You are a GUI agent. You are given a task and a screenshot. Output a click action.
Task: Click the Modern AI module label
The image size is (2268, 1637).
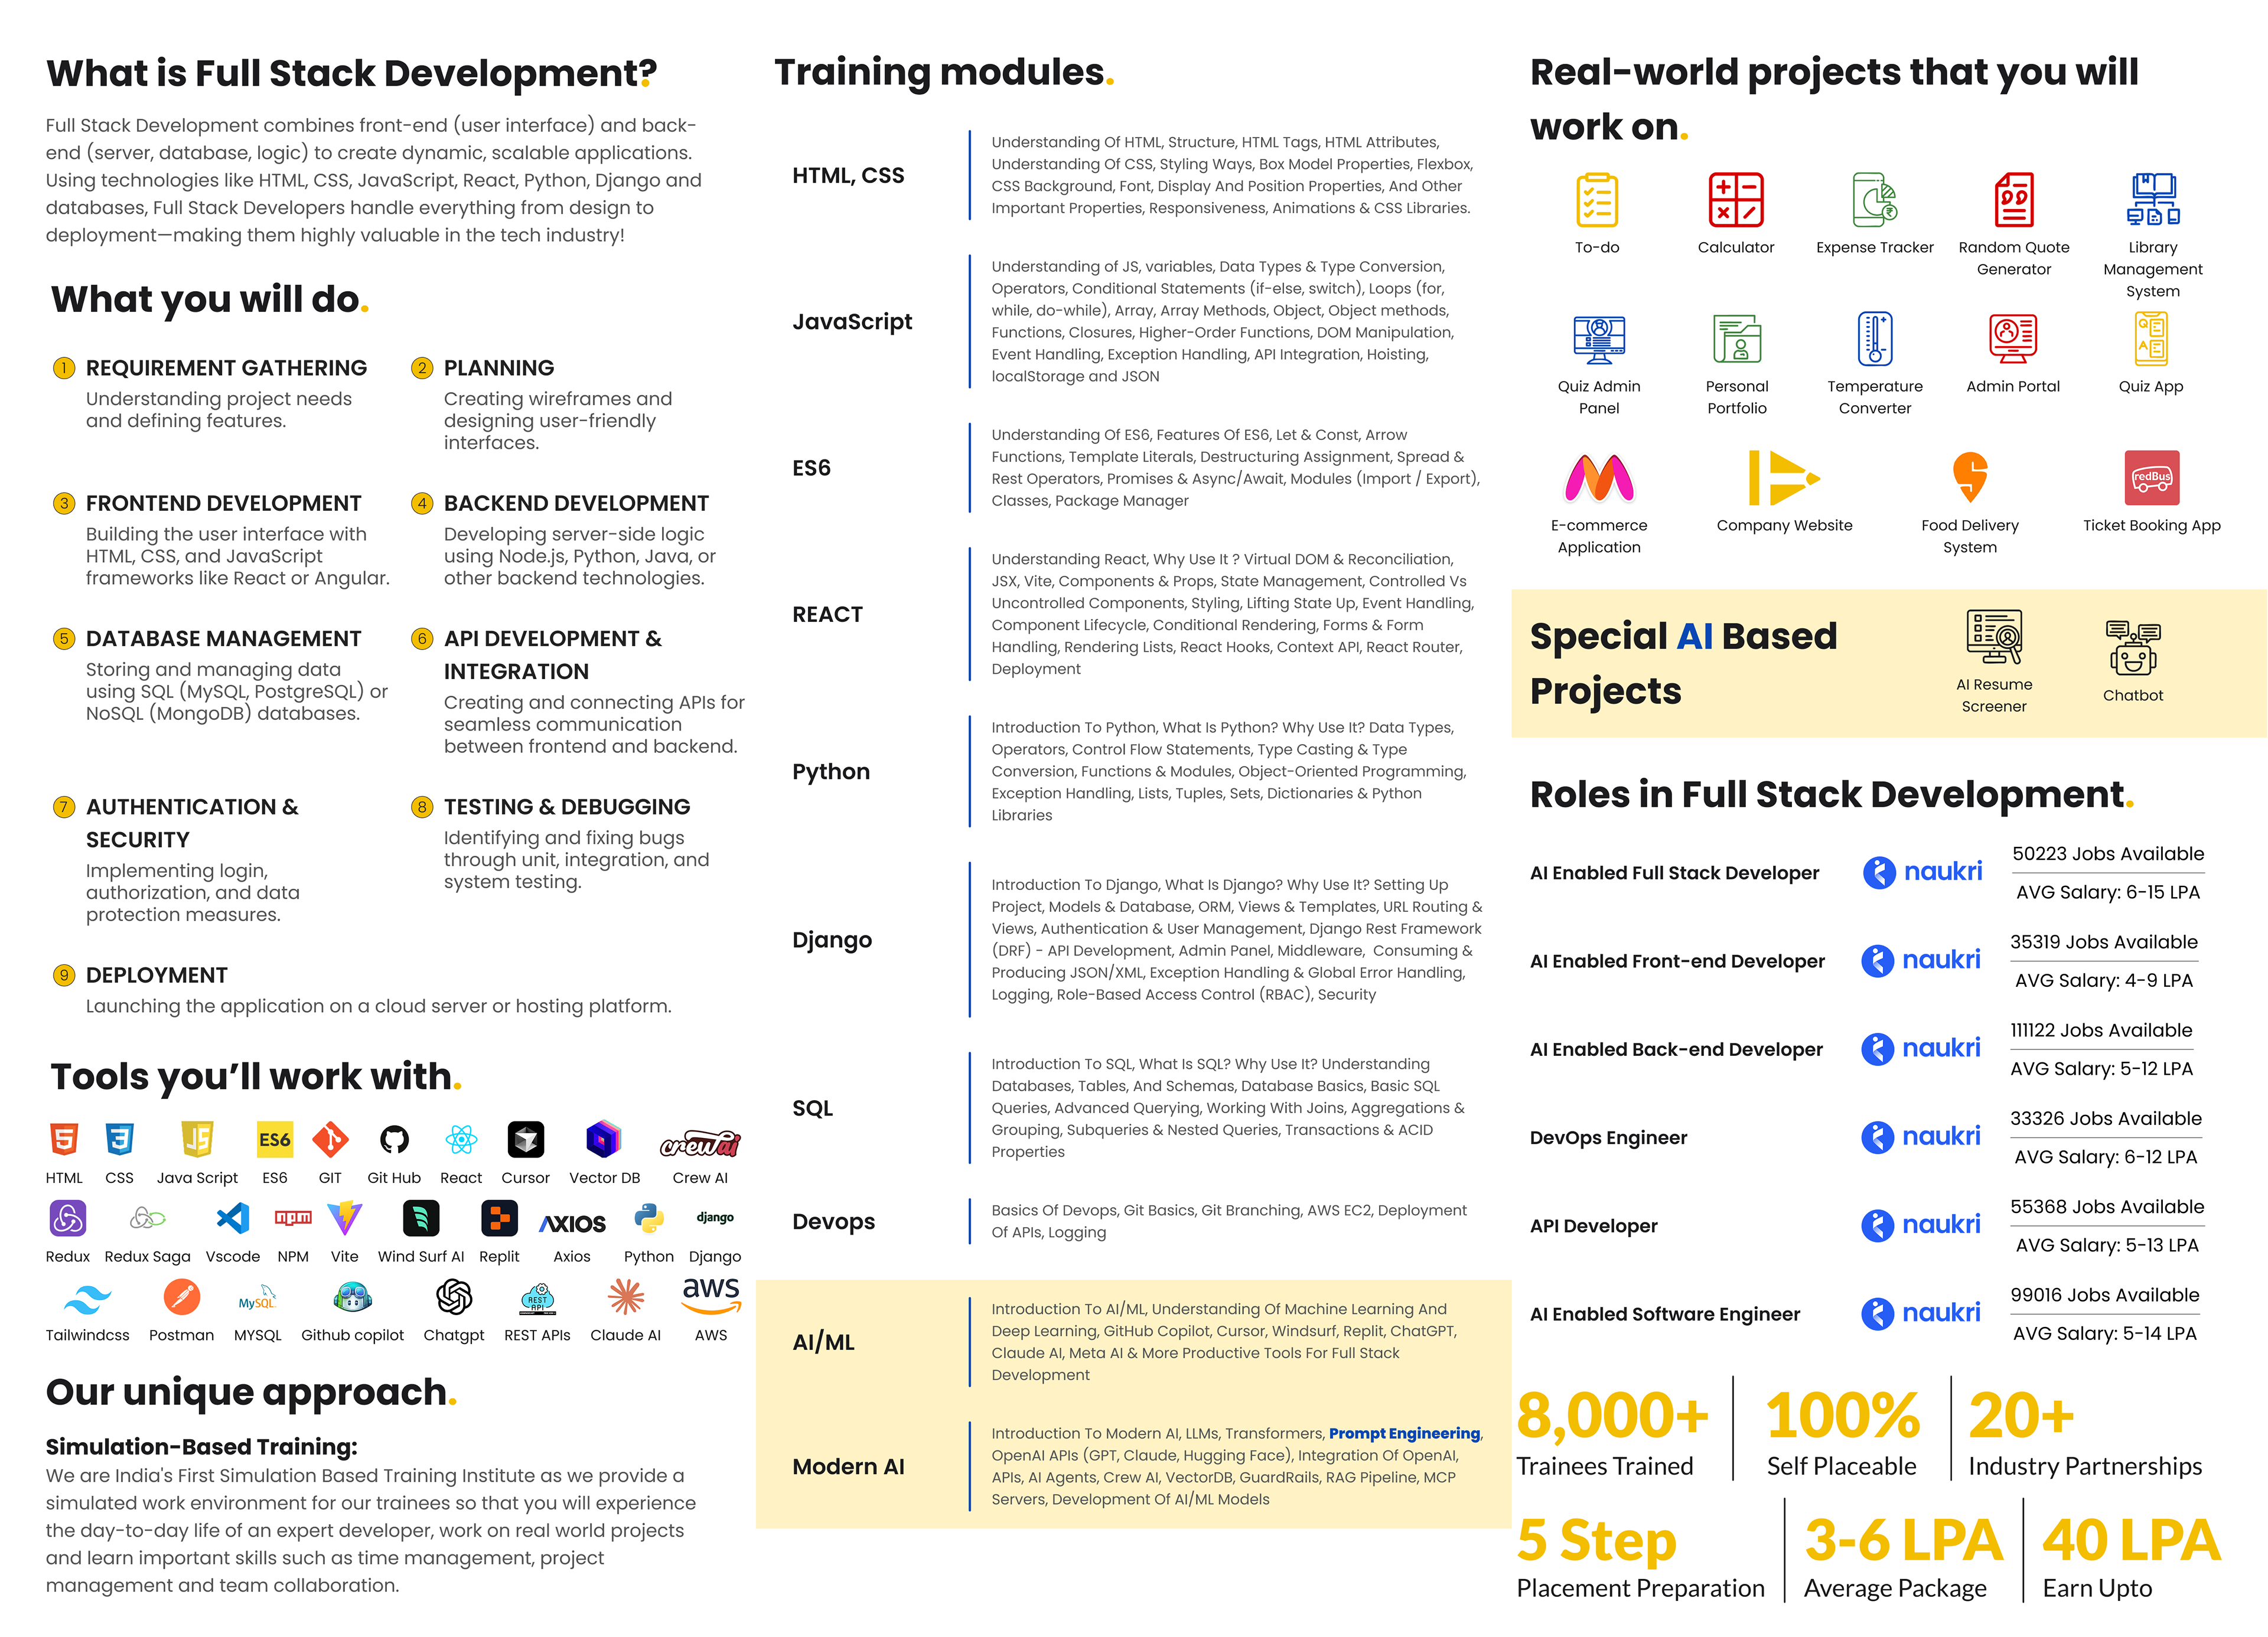tap(847, 1466)
